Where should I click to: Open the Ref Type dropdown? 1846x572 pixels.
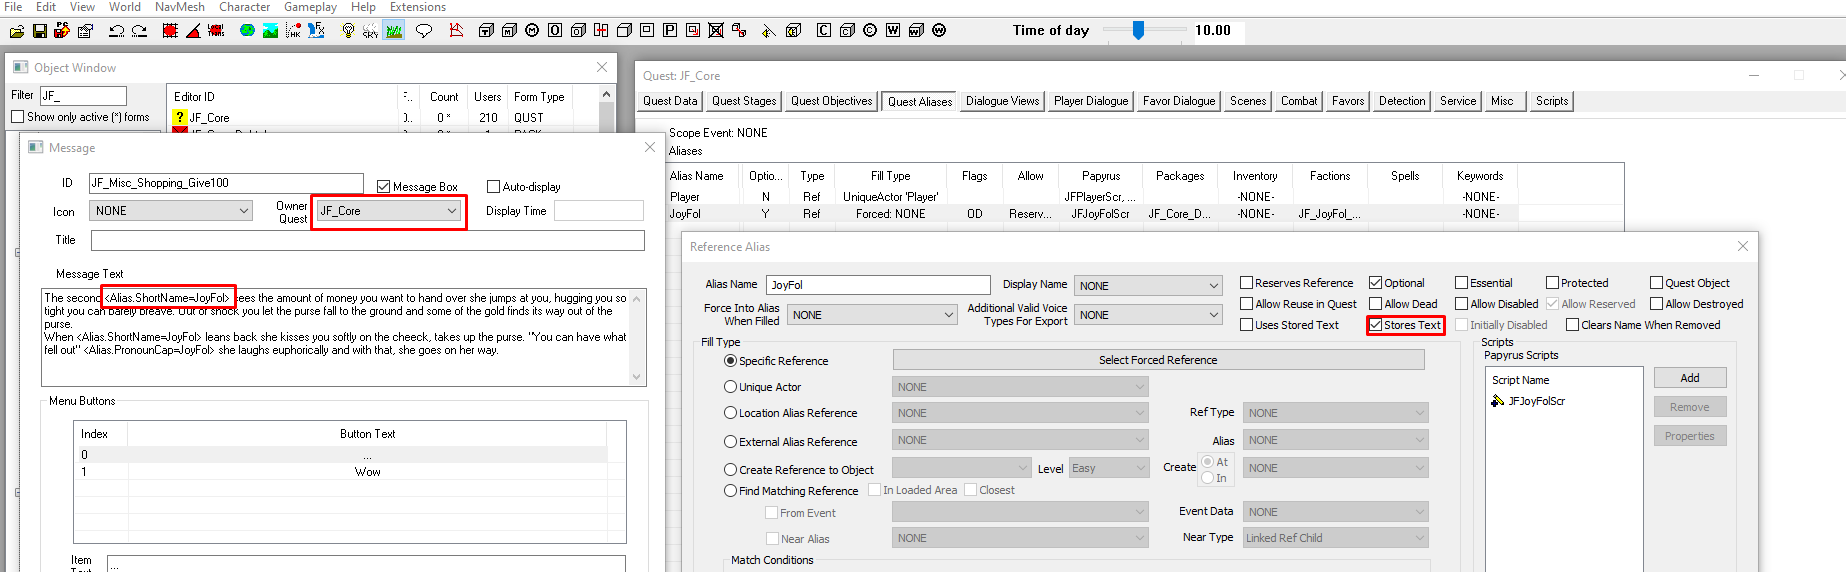click(1336, 413)
